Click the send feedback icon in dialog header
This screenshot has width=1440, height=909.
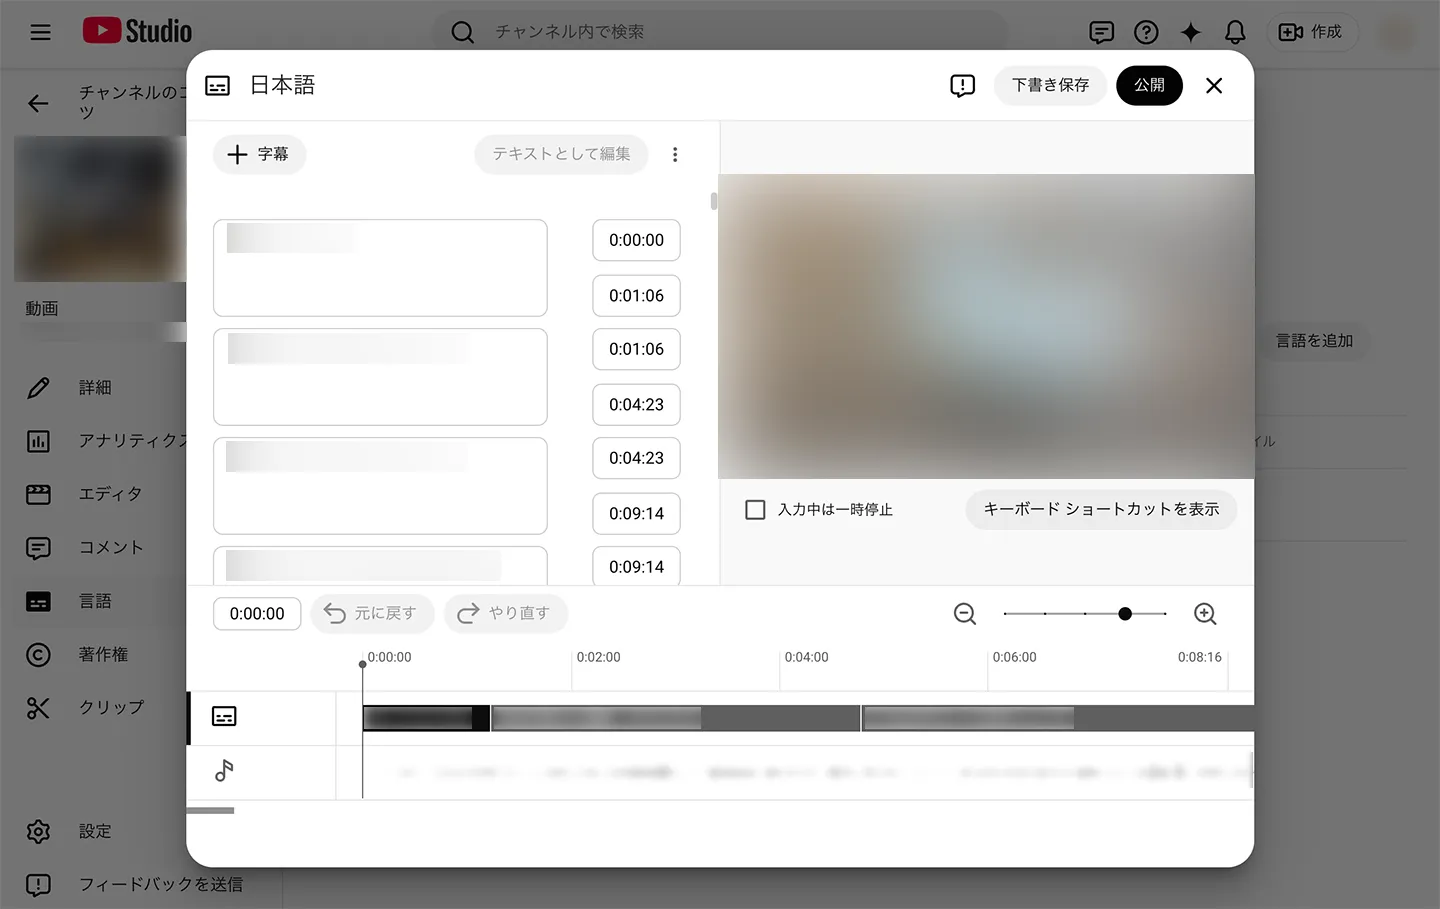(x=962, y=86)
